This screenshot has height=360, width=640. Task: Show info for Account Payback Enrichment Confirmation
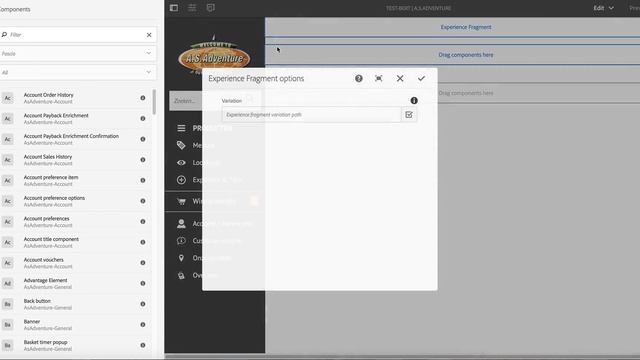click(143, 139)
